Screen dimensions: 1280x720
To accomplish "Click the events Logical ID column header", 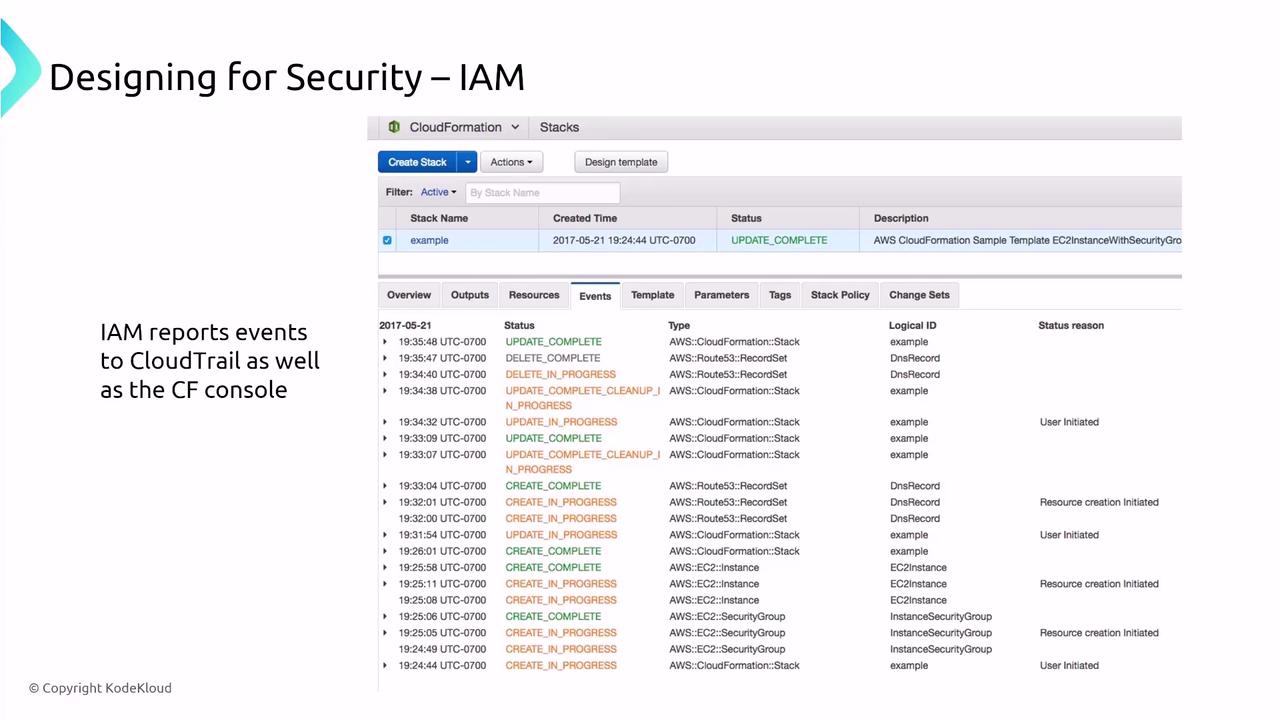I will (x=913, y=325).
